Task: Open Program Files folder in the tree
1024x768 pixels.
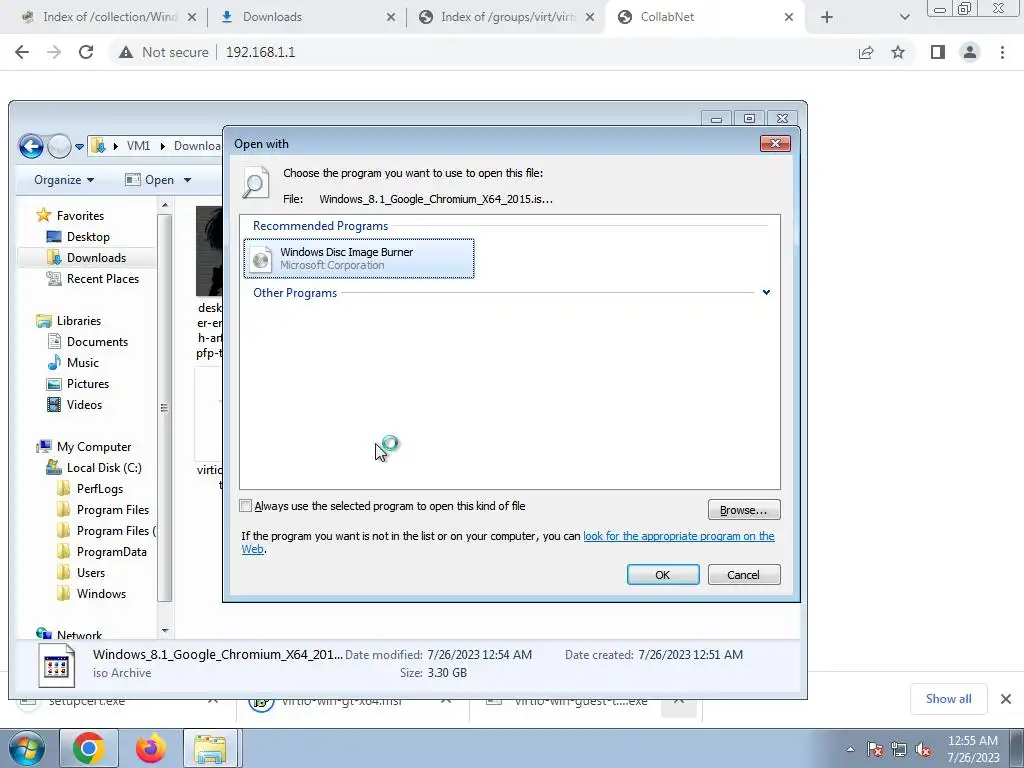Action: (x=112, y=509)
